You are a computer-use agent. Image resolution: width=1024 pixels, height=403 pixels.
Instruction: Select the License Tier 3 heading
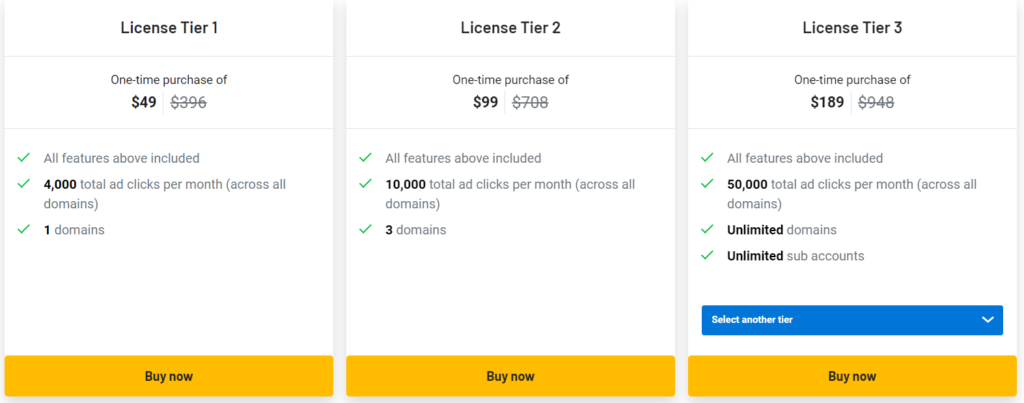pos(852,28)
